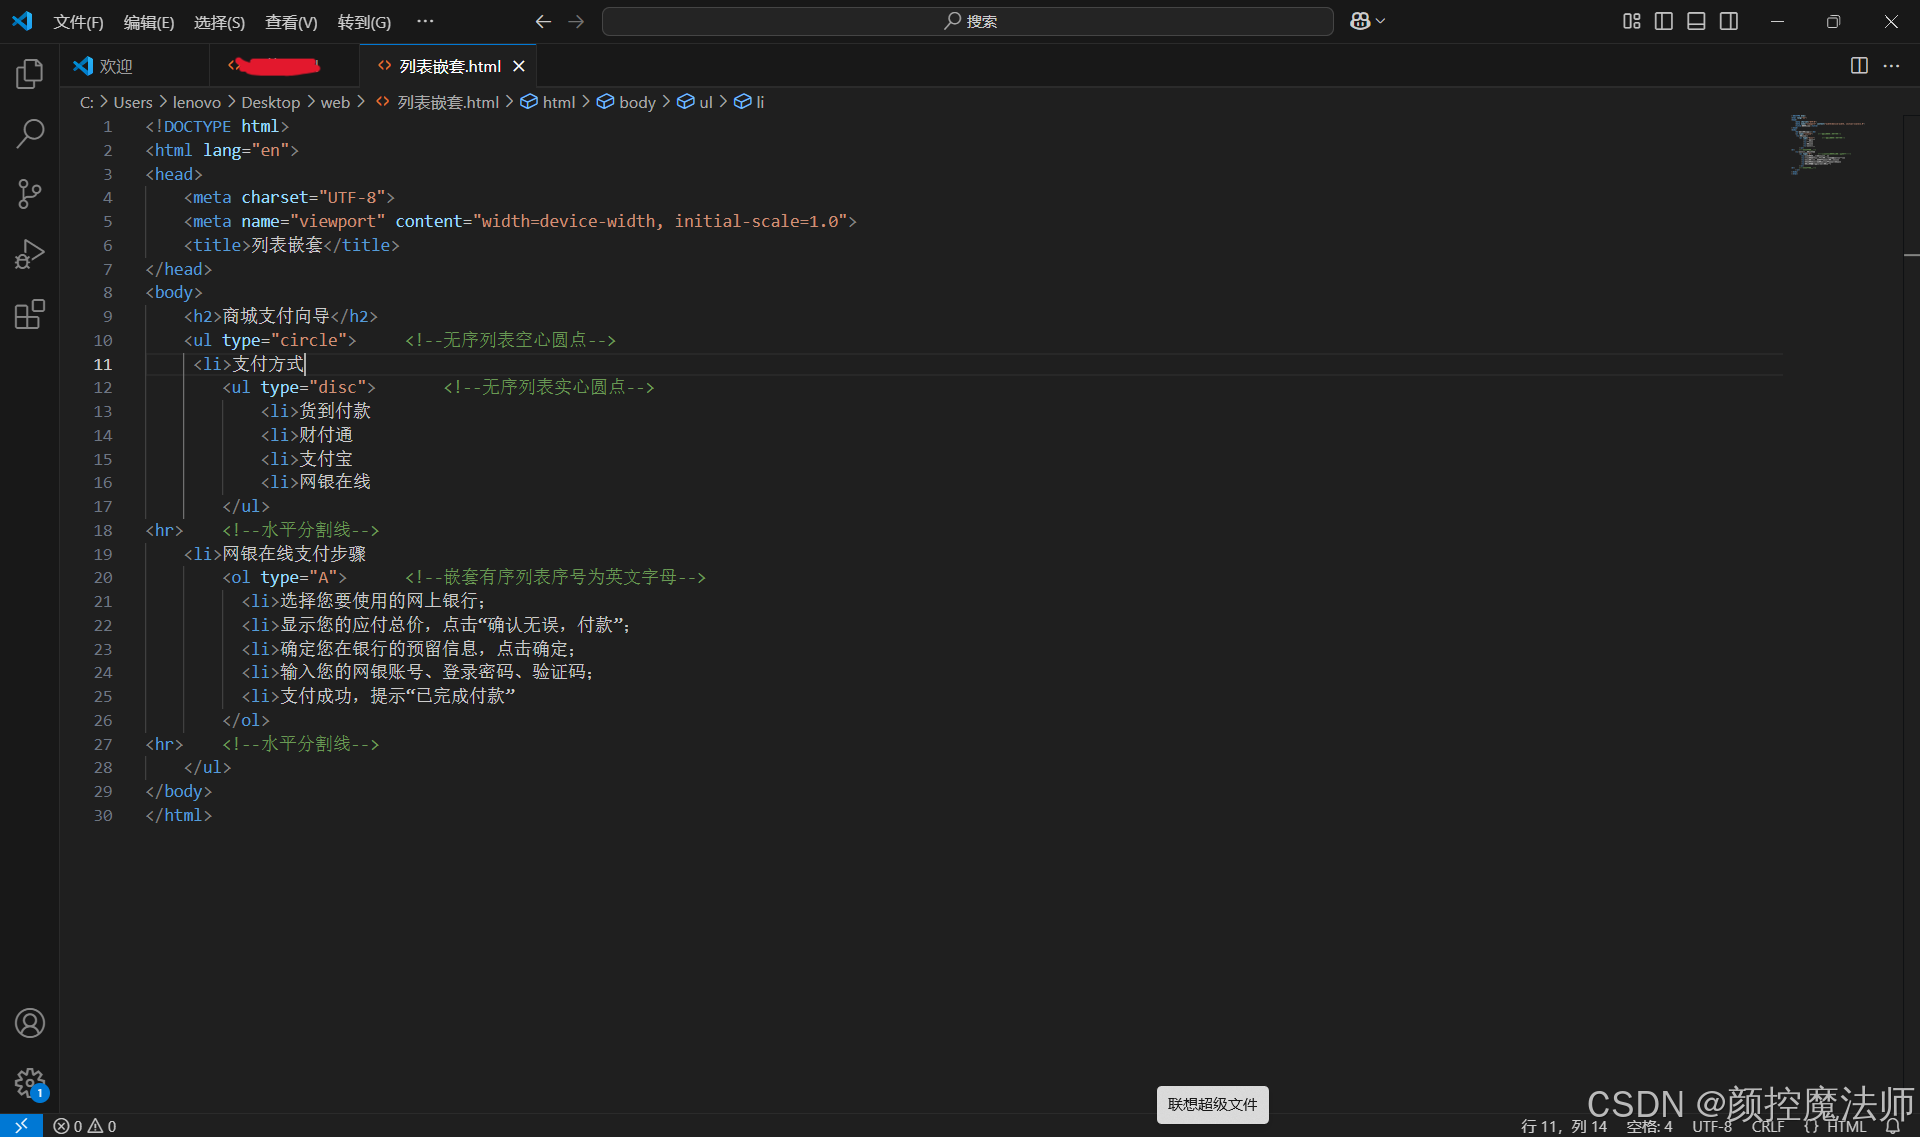The width and height of the screenshot is (1920, 1137).
Task: Open the editor actions overflow menu
Action: point(1893,66)
